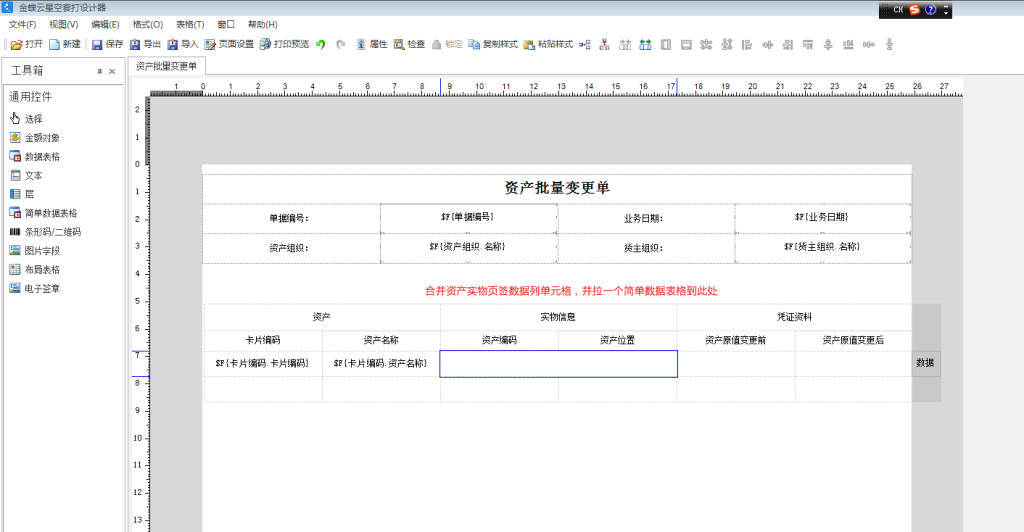1024x532 pixels.
Task: Click the align right edges icon
Action: point(788,44)
